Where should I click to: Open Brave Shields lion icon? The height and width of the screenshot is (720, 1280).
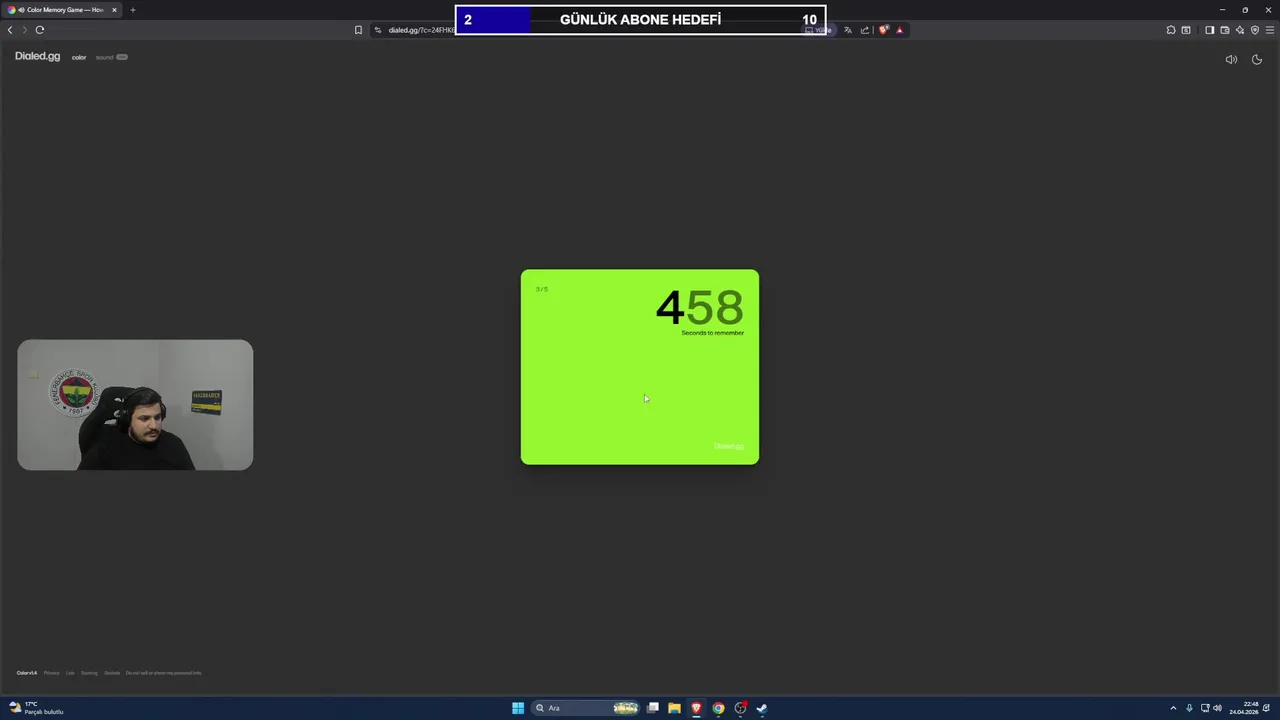coord(884,30)
